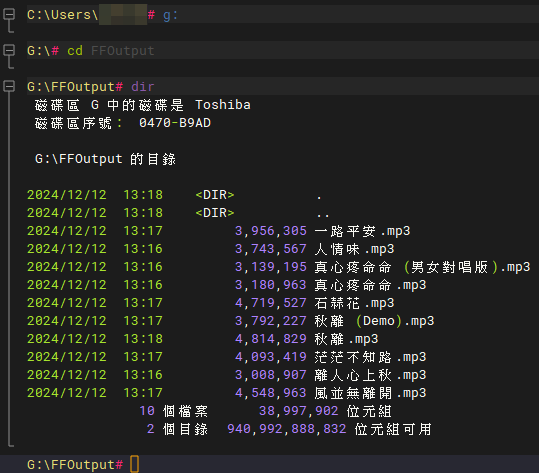Screen dimensions: 539x473
Task: Click file name '離人心上秋.mp3'
Action: click(370, 375)
